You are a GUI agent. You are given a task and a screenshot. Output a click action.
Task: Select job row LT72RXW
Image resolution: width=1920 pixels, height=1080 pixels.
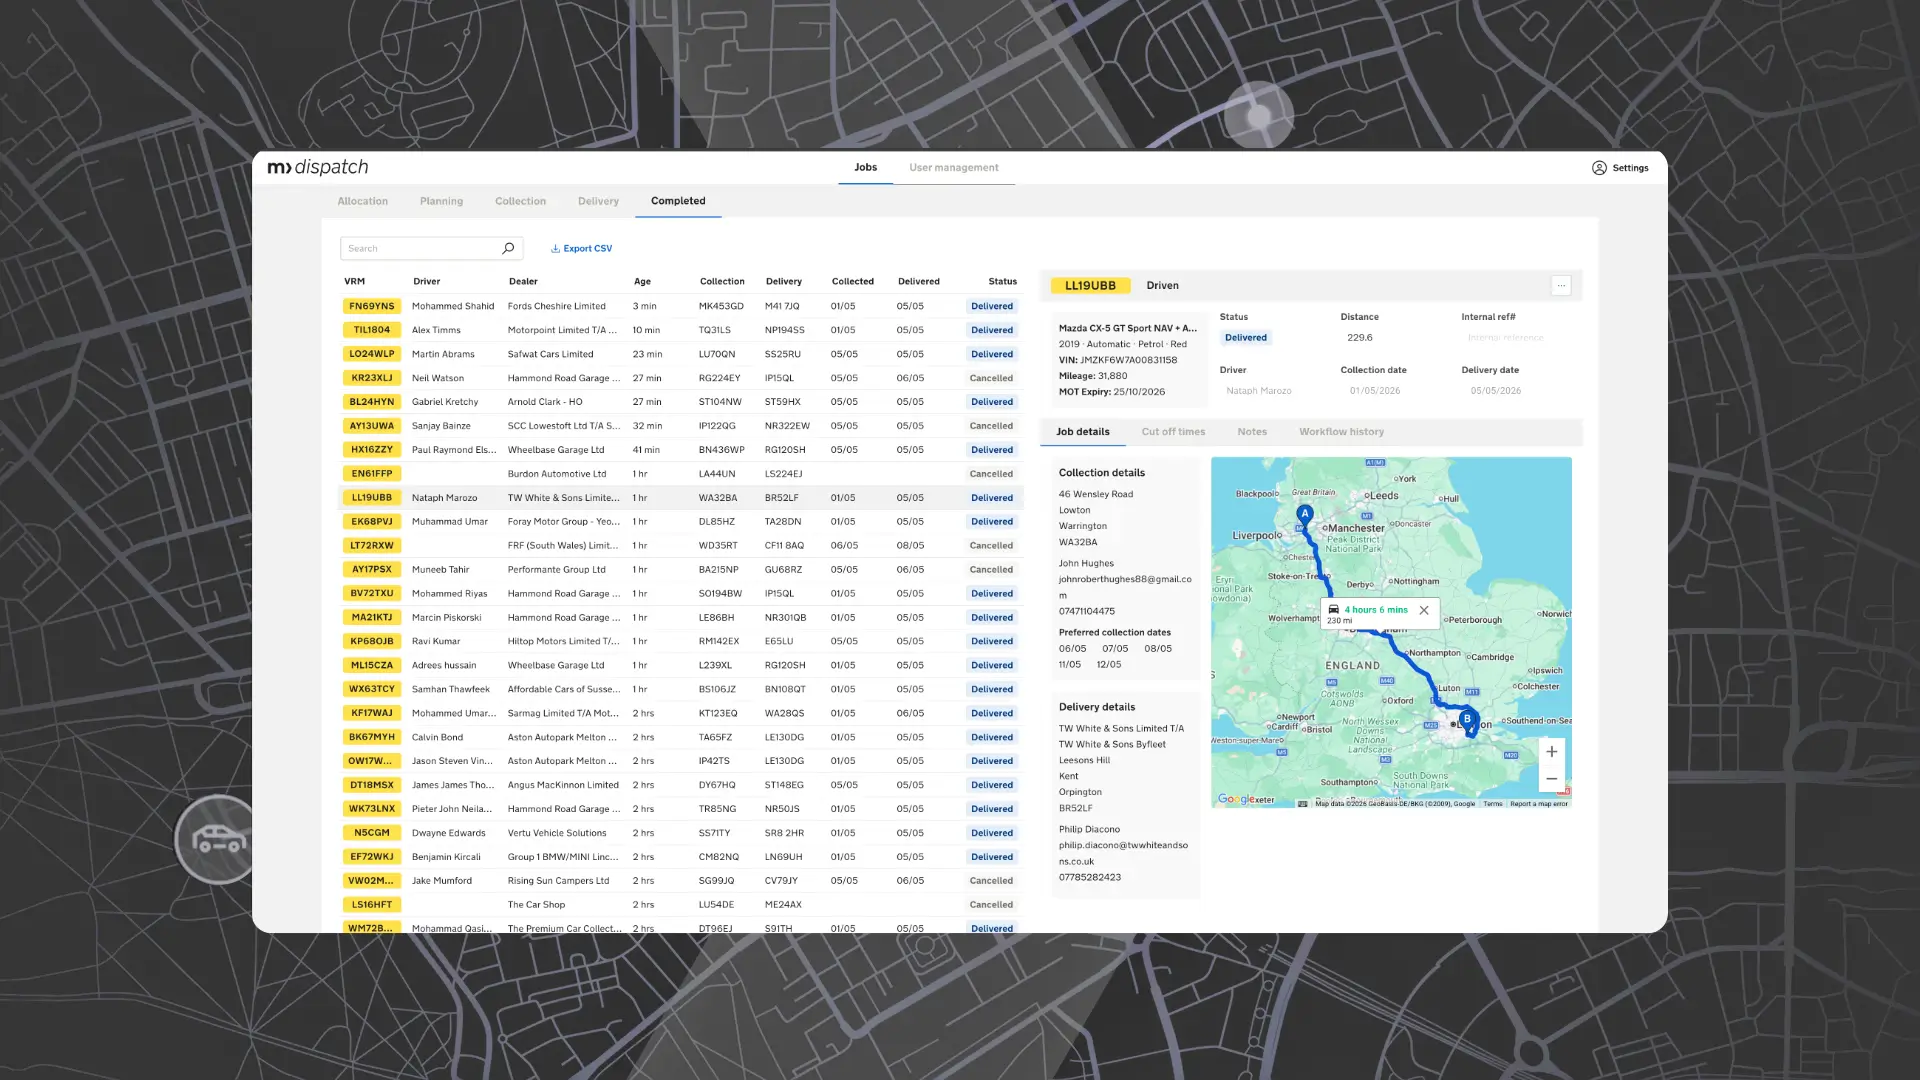680,546
